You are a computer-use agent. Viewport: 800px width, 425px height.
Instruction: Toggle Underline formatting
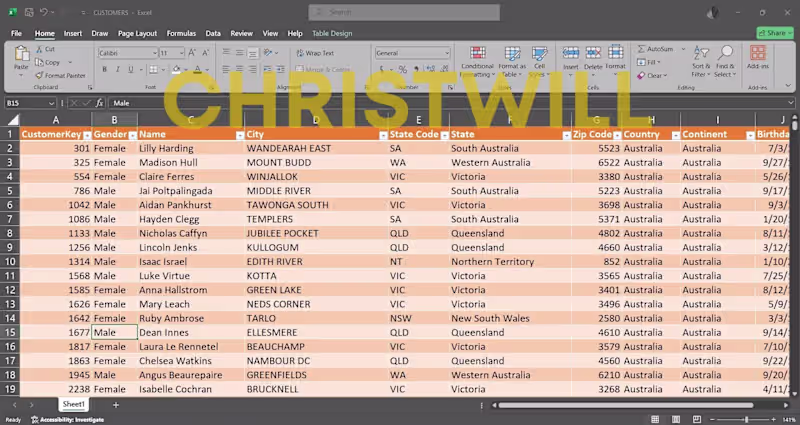coord(131,69)
